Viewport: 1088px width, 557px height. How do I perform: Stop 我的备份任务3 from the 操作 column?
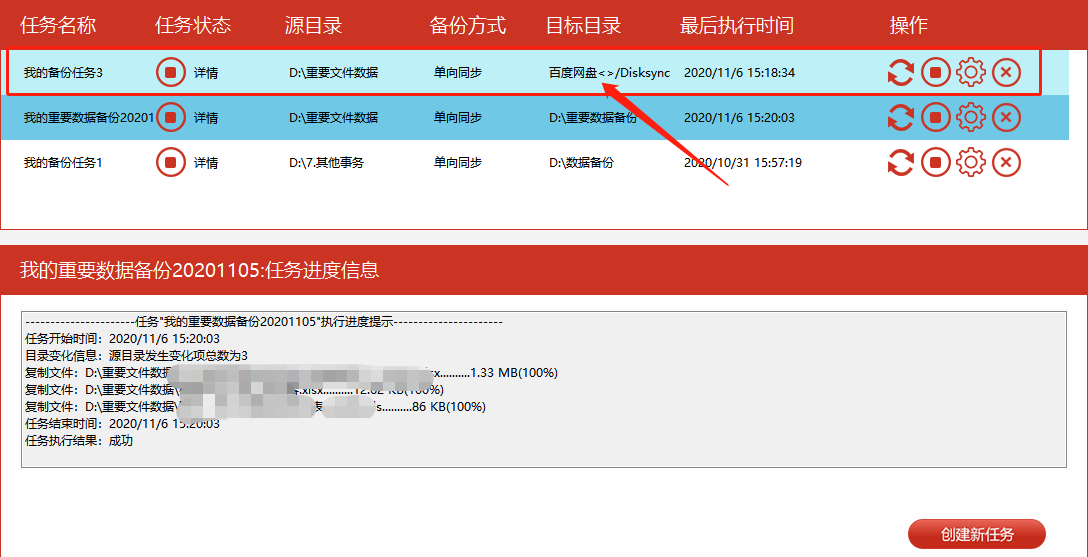point(936,73)
